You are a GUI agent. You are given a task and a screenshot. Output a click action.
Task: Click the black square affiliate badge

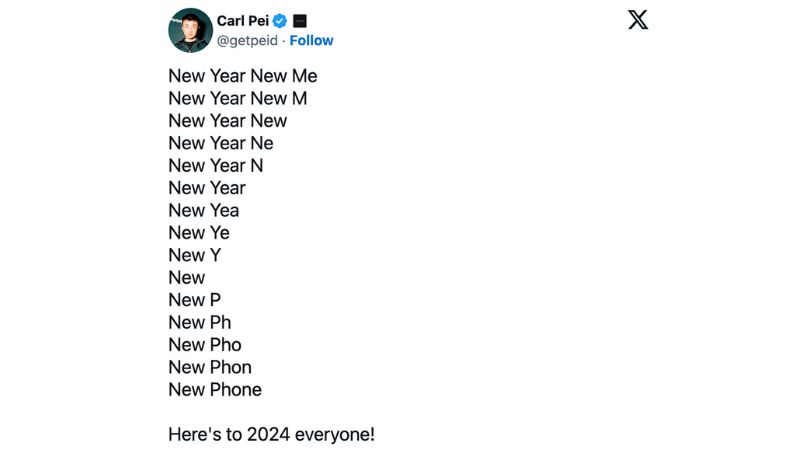tap(300, 21)
